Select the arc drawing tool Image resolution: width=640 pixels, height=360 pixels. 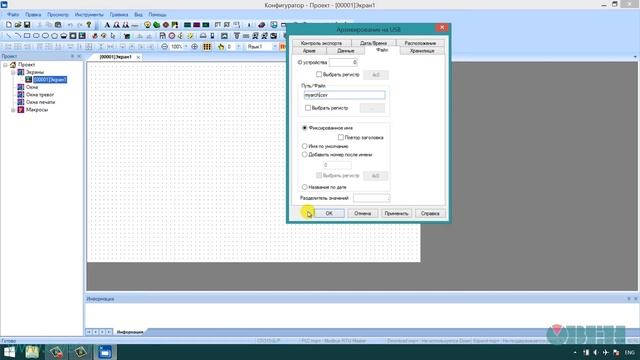18,36
